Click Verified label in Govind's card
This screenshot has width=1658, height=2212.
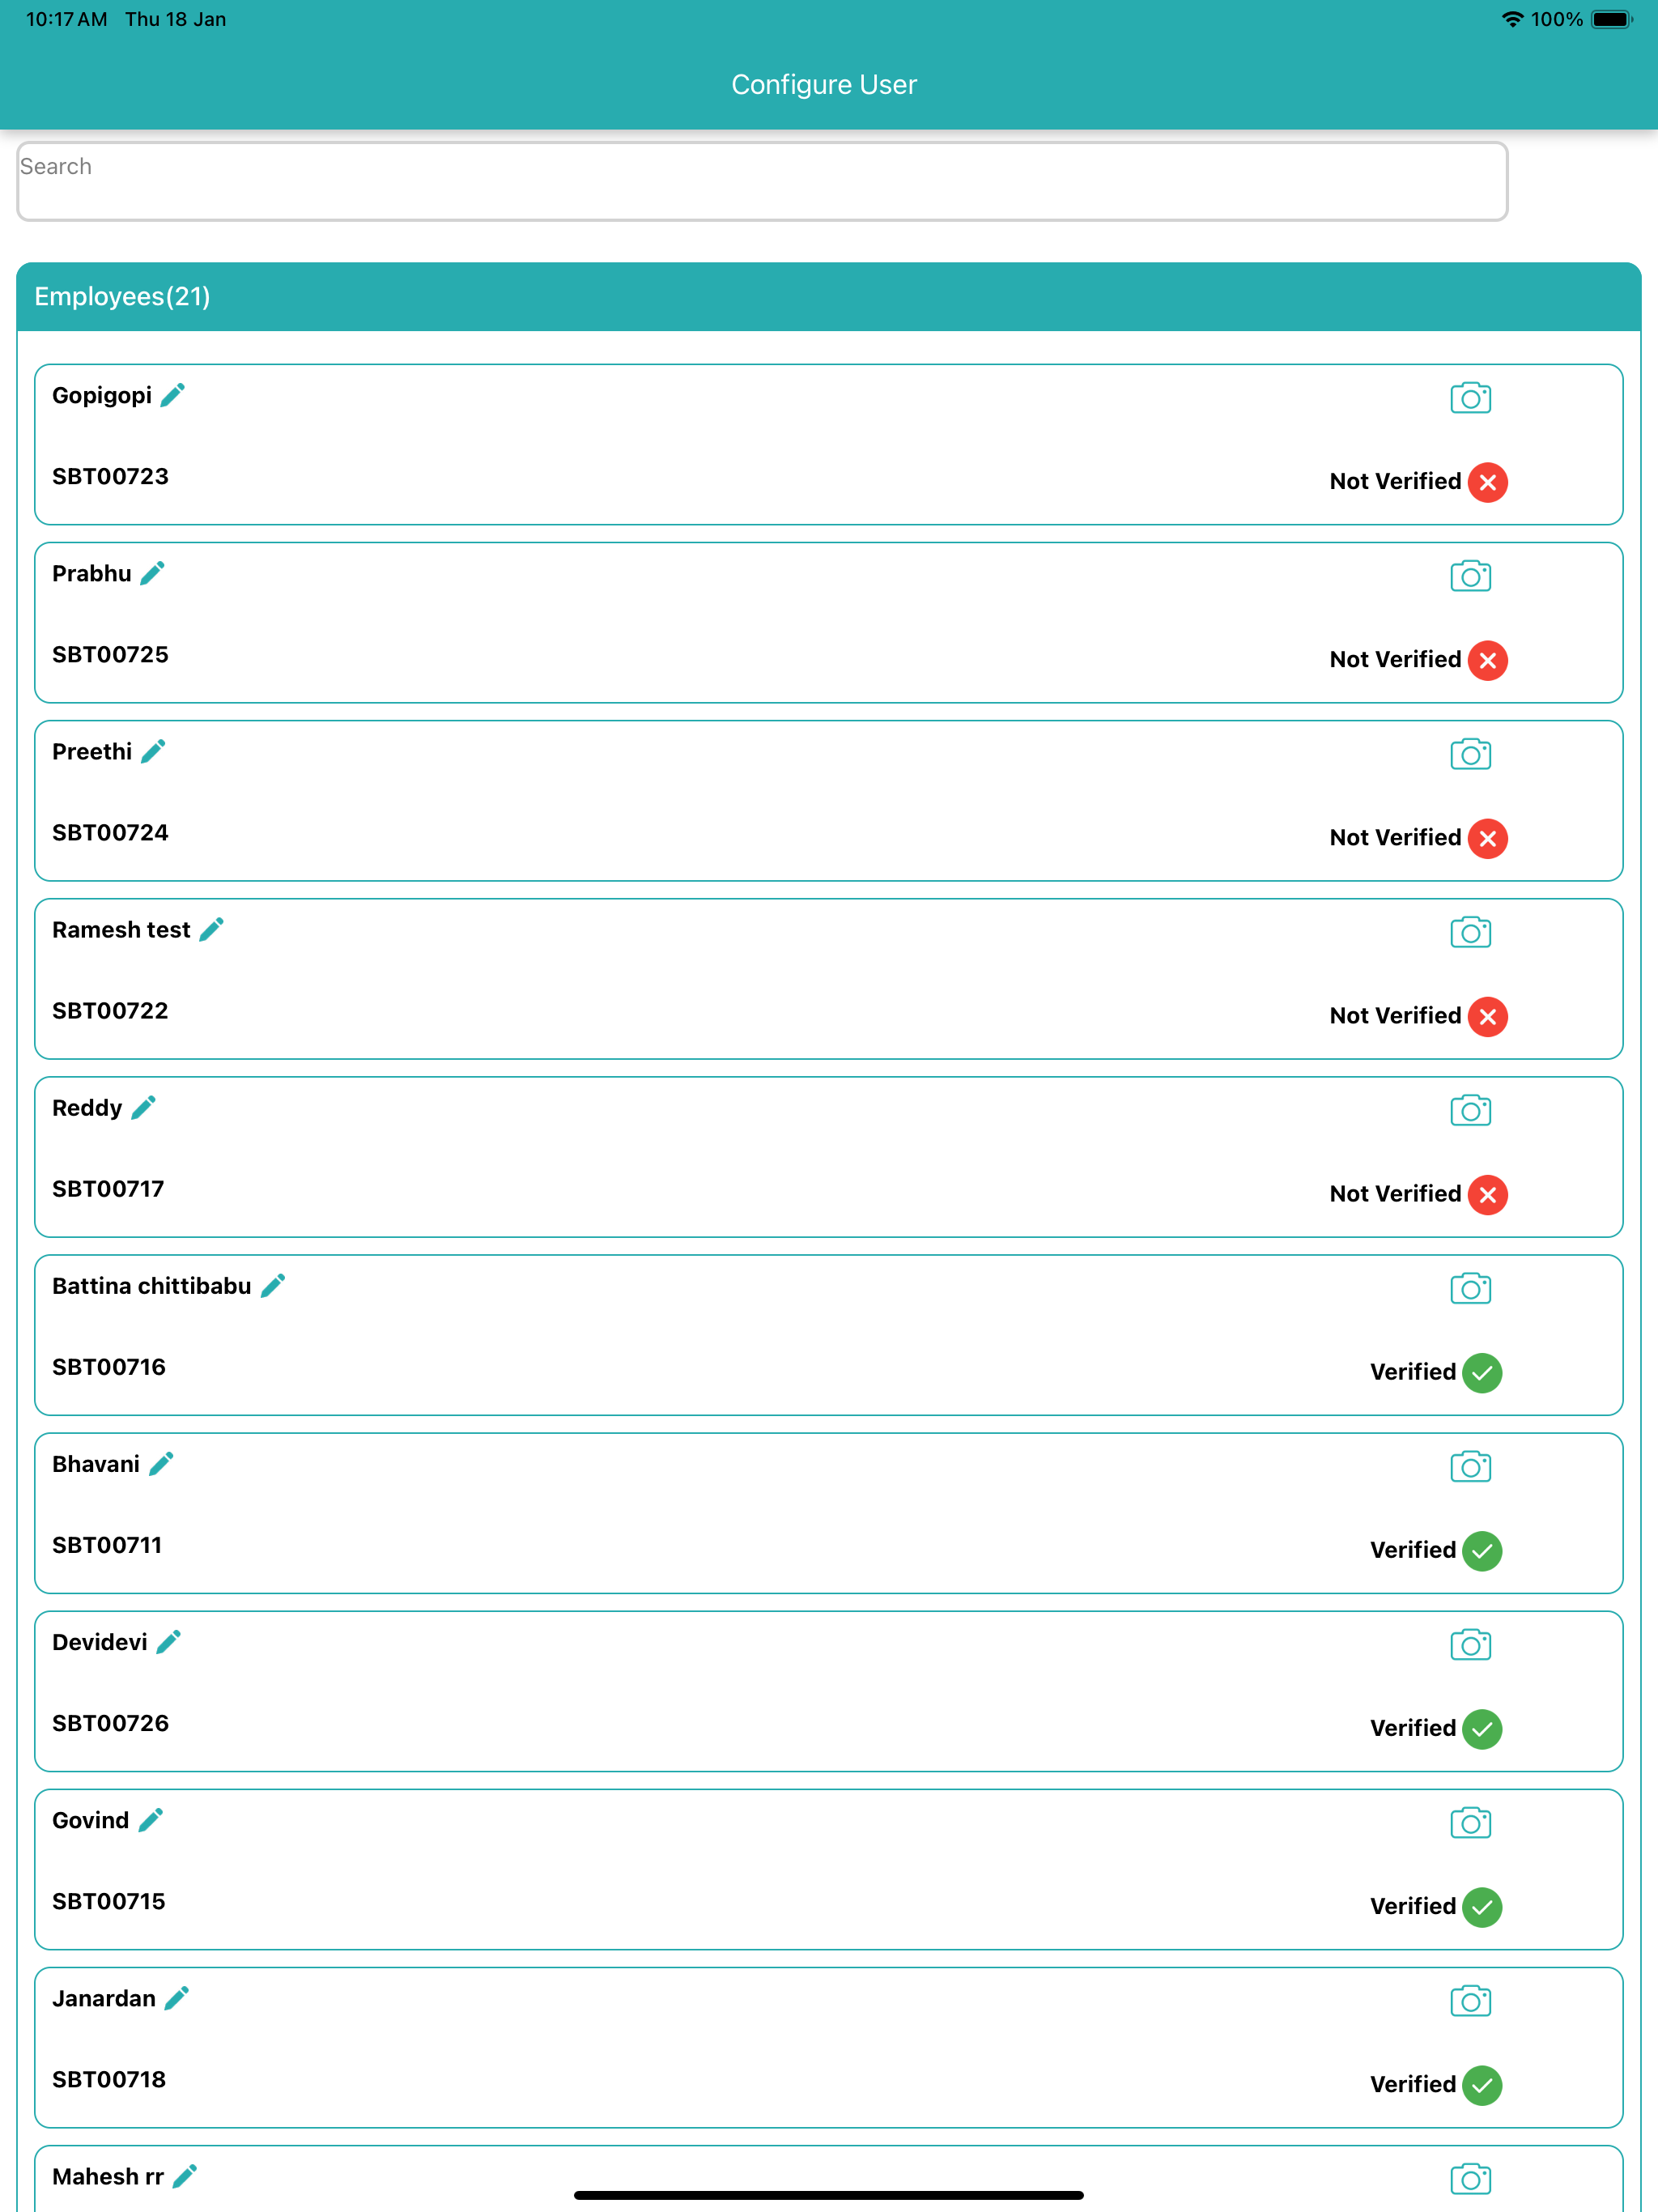(1413, 1906)
